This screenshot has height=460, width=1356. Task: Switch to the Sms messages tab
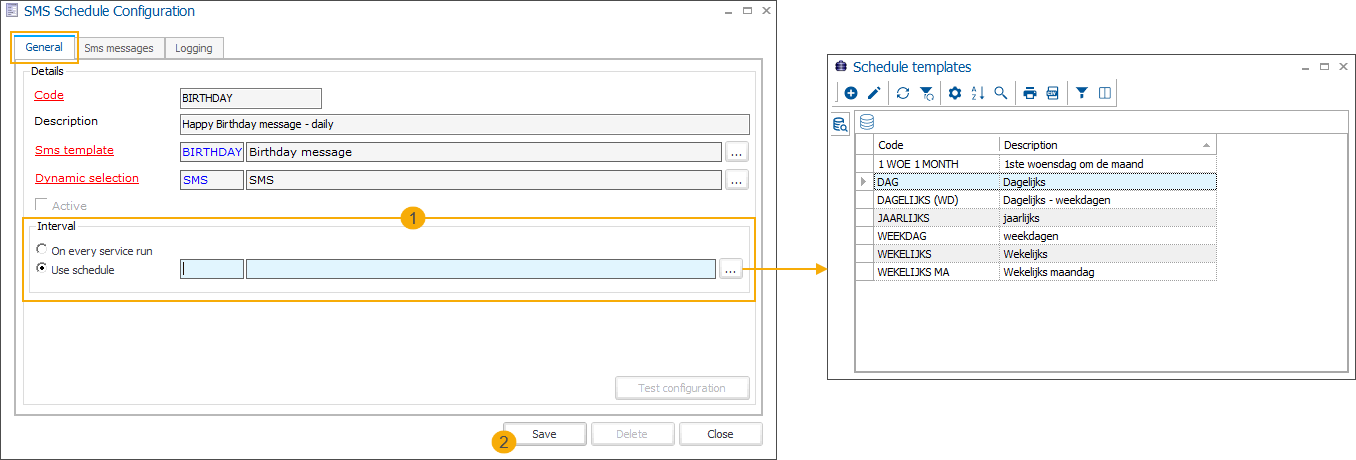(x=119, y=48)
